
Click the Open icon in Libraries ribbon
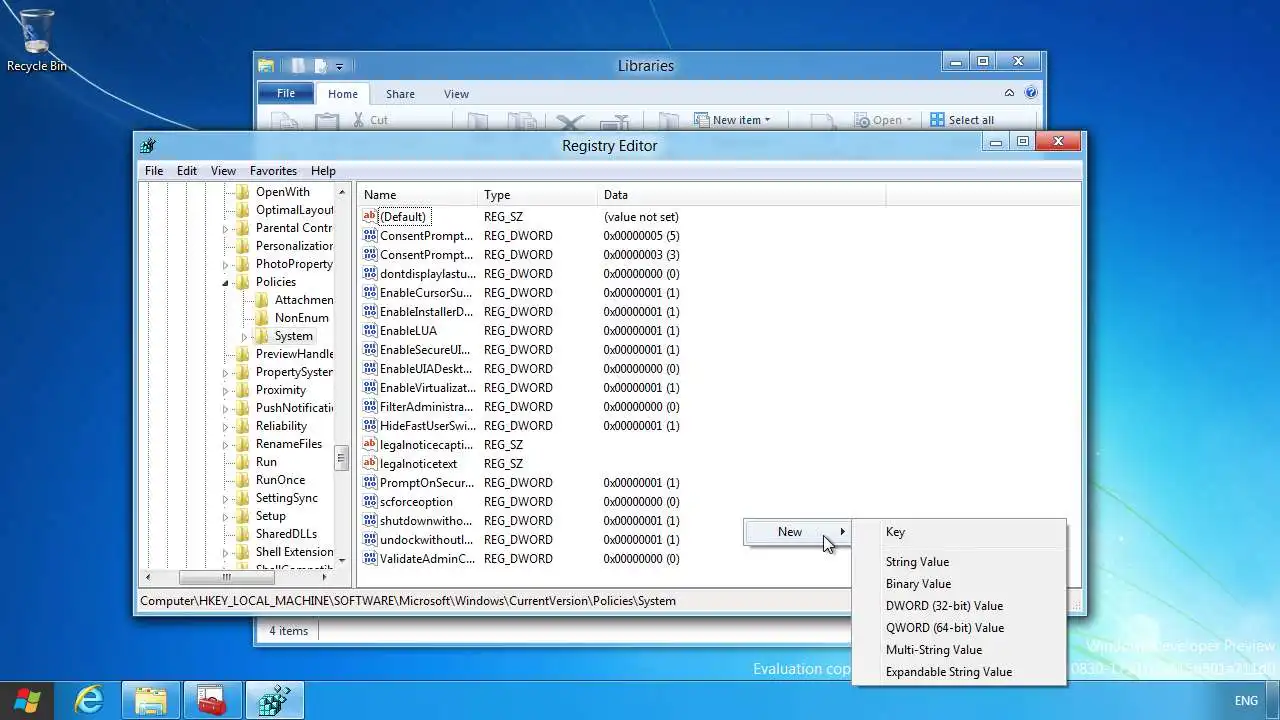tap(862, 120)
